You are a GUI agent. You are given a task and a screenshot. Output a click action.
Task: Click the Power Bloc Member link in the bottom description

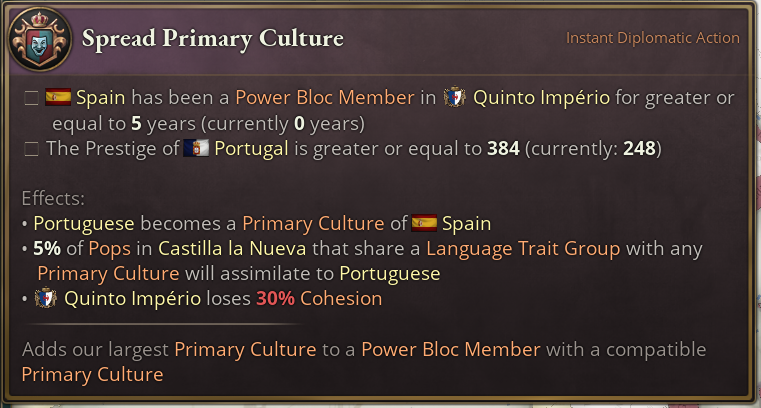pos(450,350)
